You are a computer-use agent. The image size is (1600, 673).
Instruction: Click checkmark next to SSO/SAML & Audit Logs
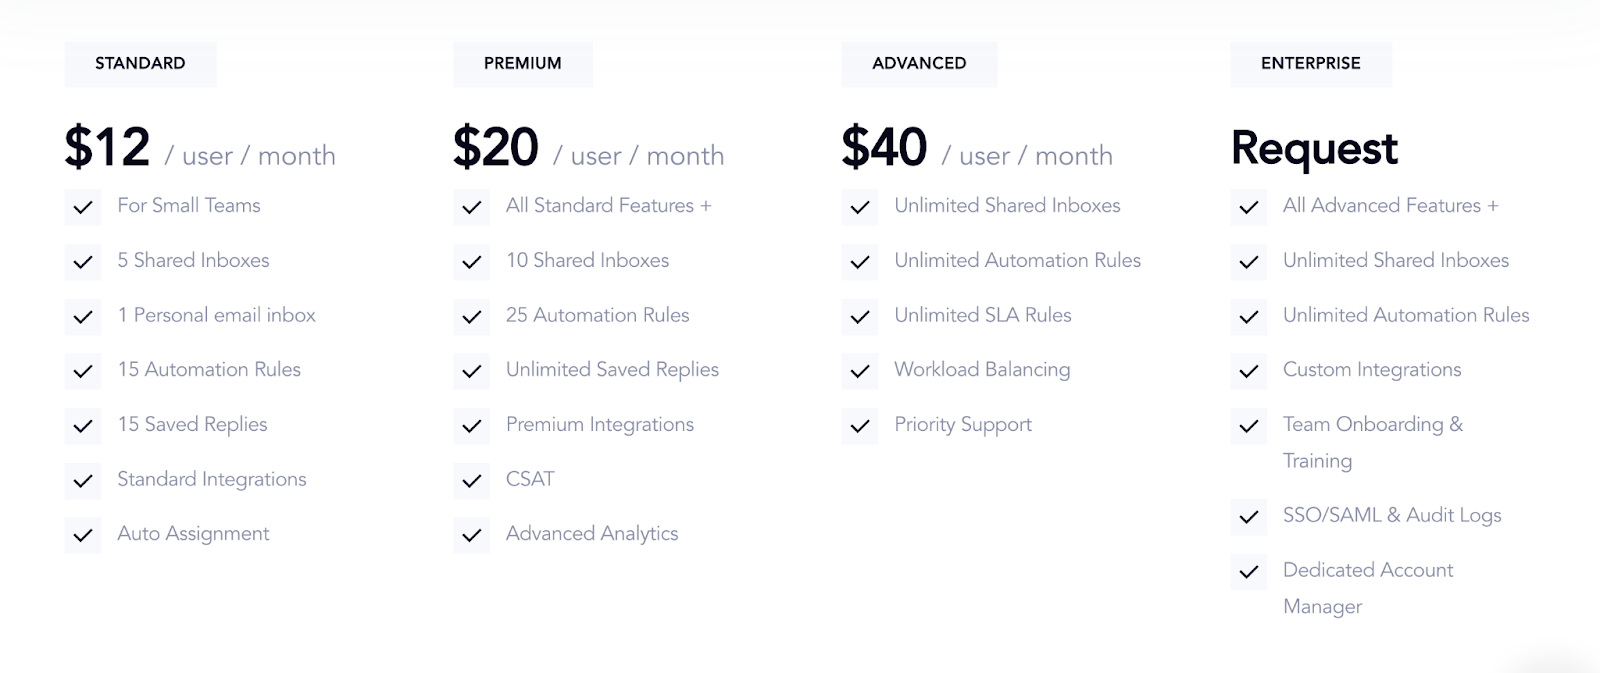[1248, 517]
